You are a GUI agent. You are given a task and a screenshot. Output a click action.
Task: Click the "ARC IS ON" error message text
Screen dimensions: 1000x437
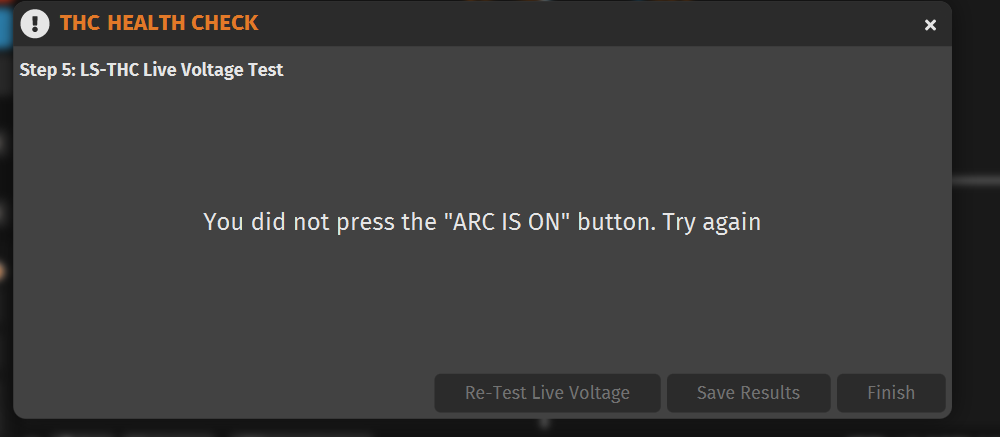point(482,222)
